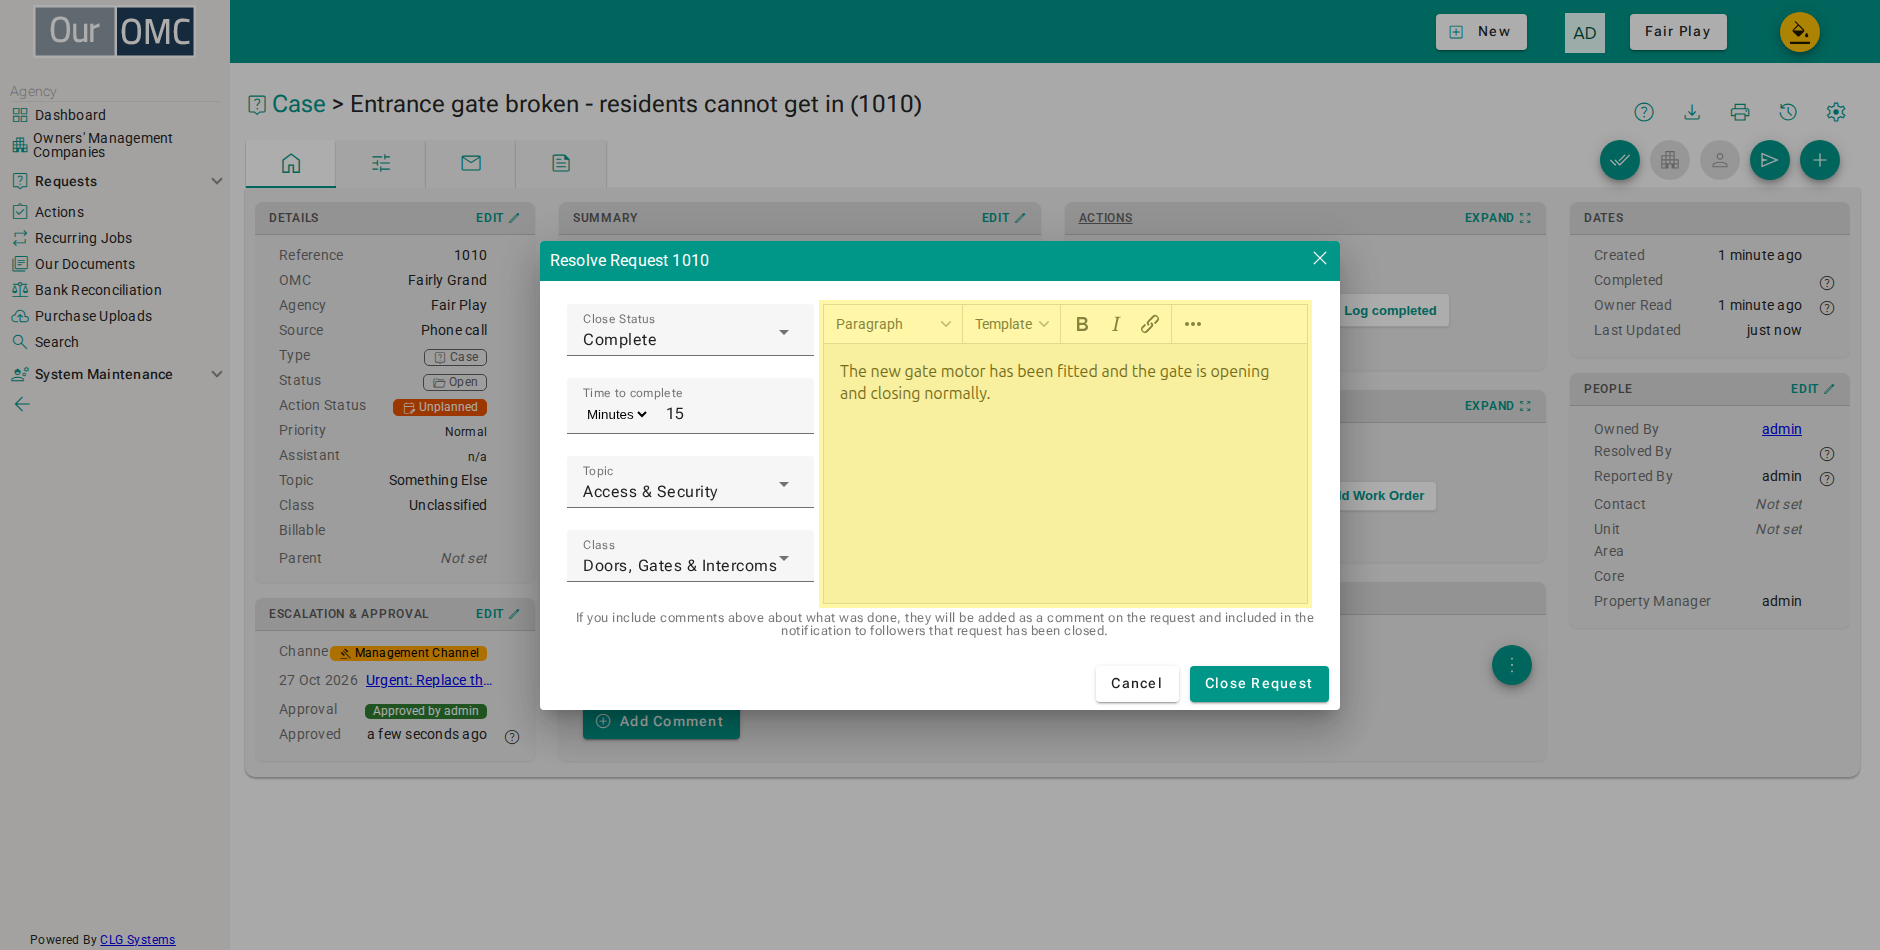The image size is (1880, 950).
Task: Click the New button in top bar
Action: pos(1481,32)
